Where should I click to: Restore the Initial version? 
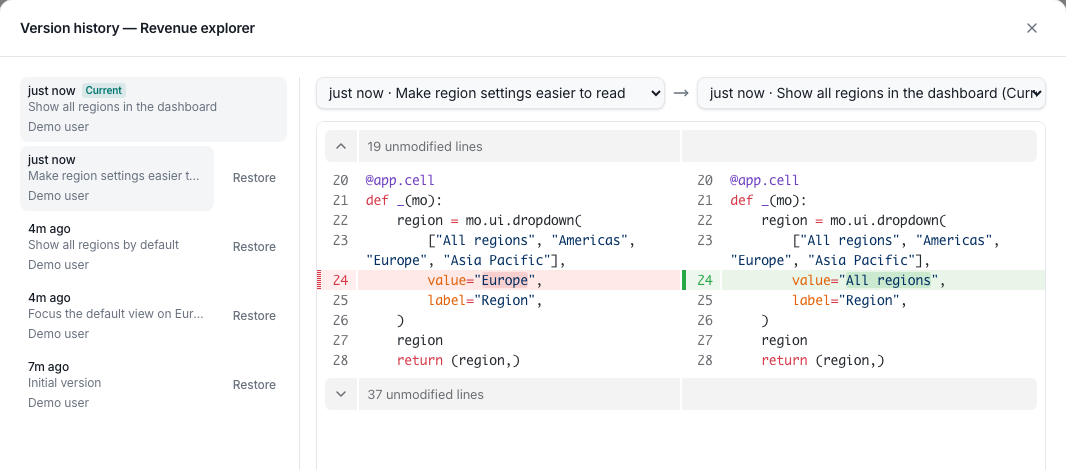(x=254, y=385)
